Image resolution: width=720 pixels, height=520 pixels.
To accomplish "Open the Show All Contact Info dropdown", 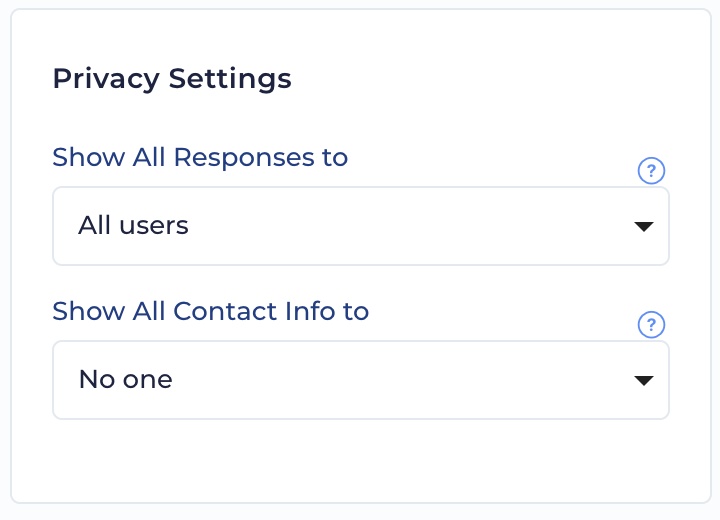I will pyautogui.click(x=361, y=380).
